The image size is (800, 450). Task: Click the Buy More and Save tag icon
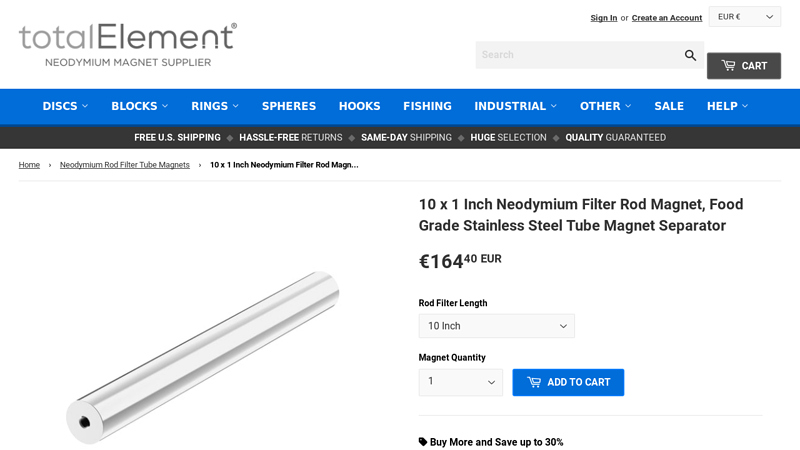(x=423, y=442)
